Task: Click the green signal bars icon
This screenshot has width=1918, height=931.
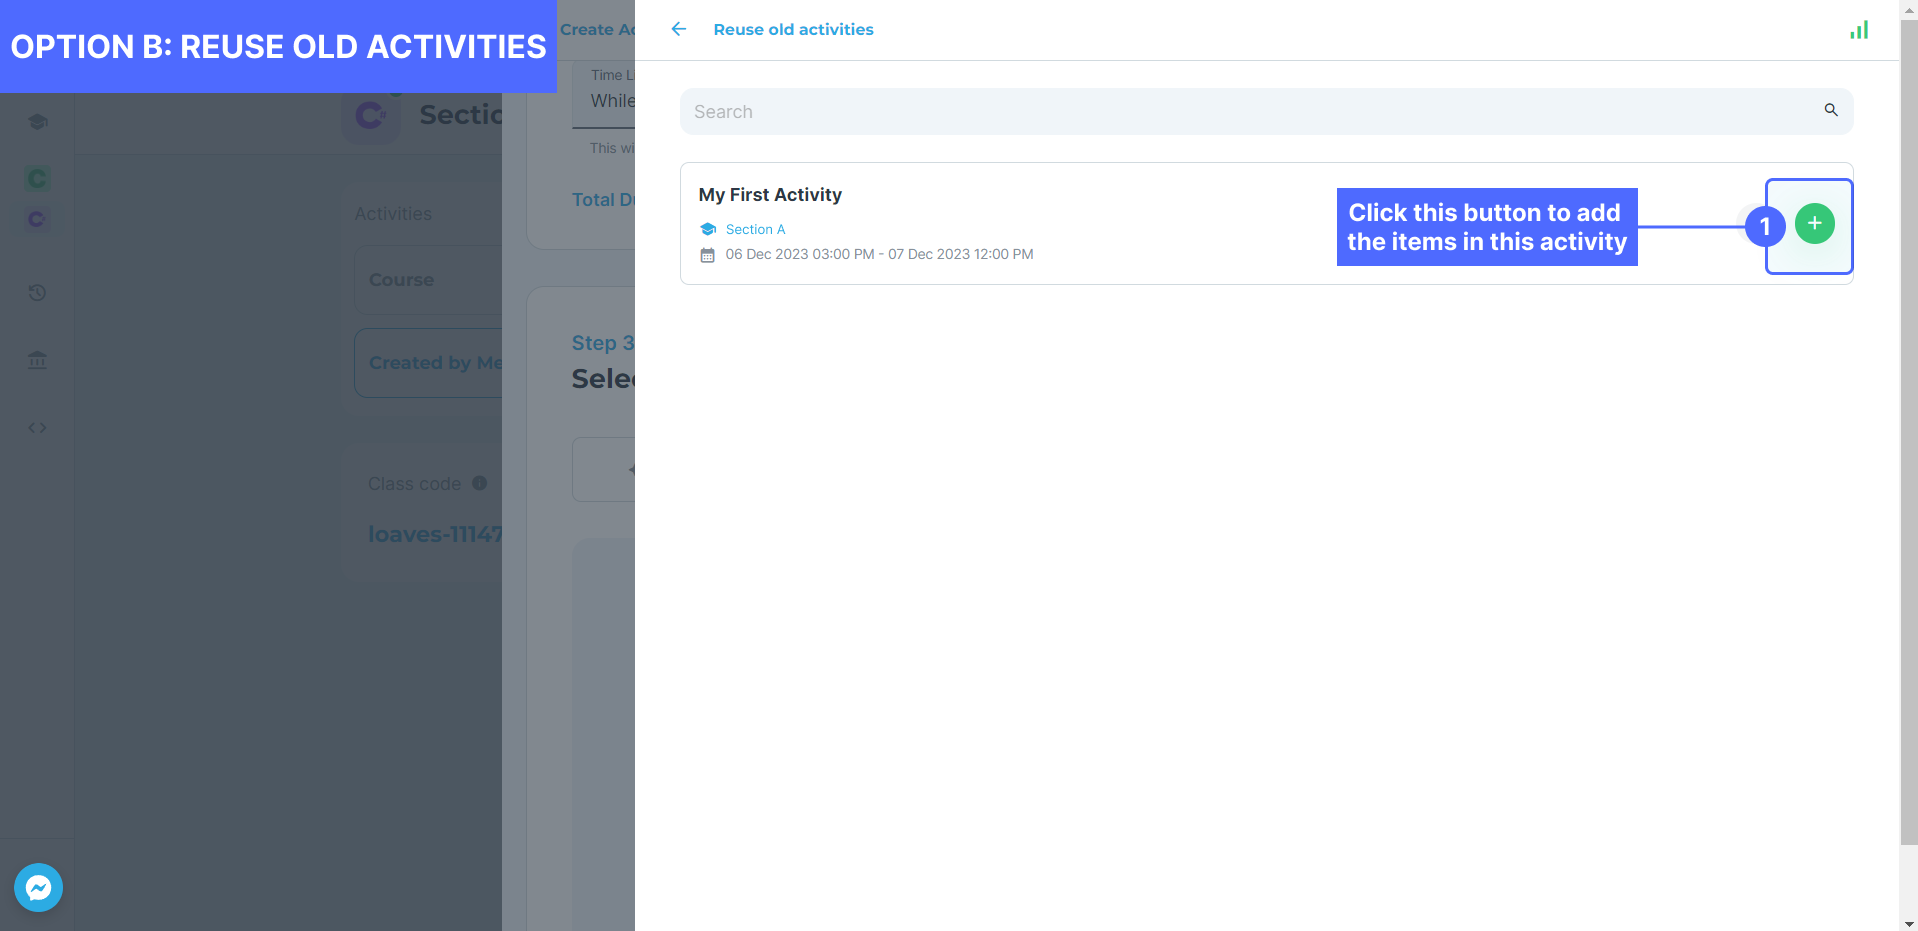Action: (x=1859, y=30)
